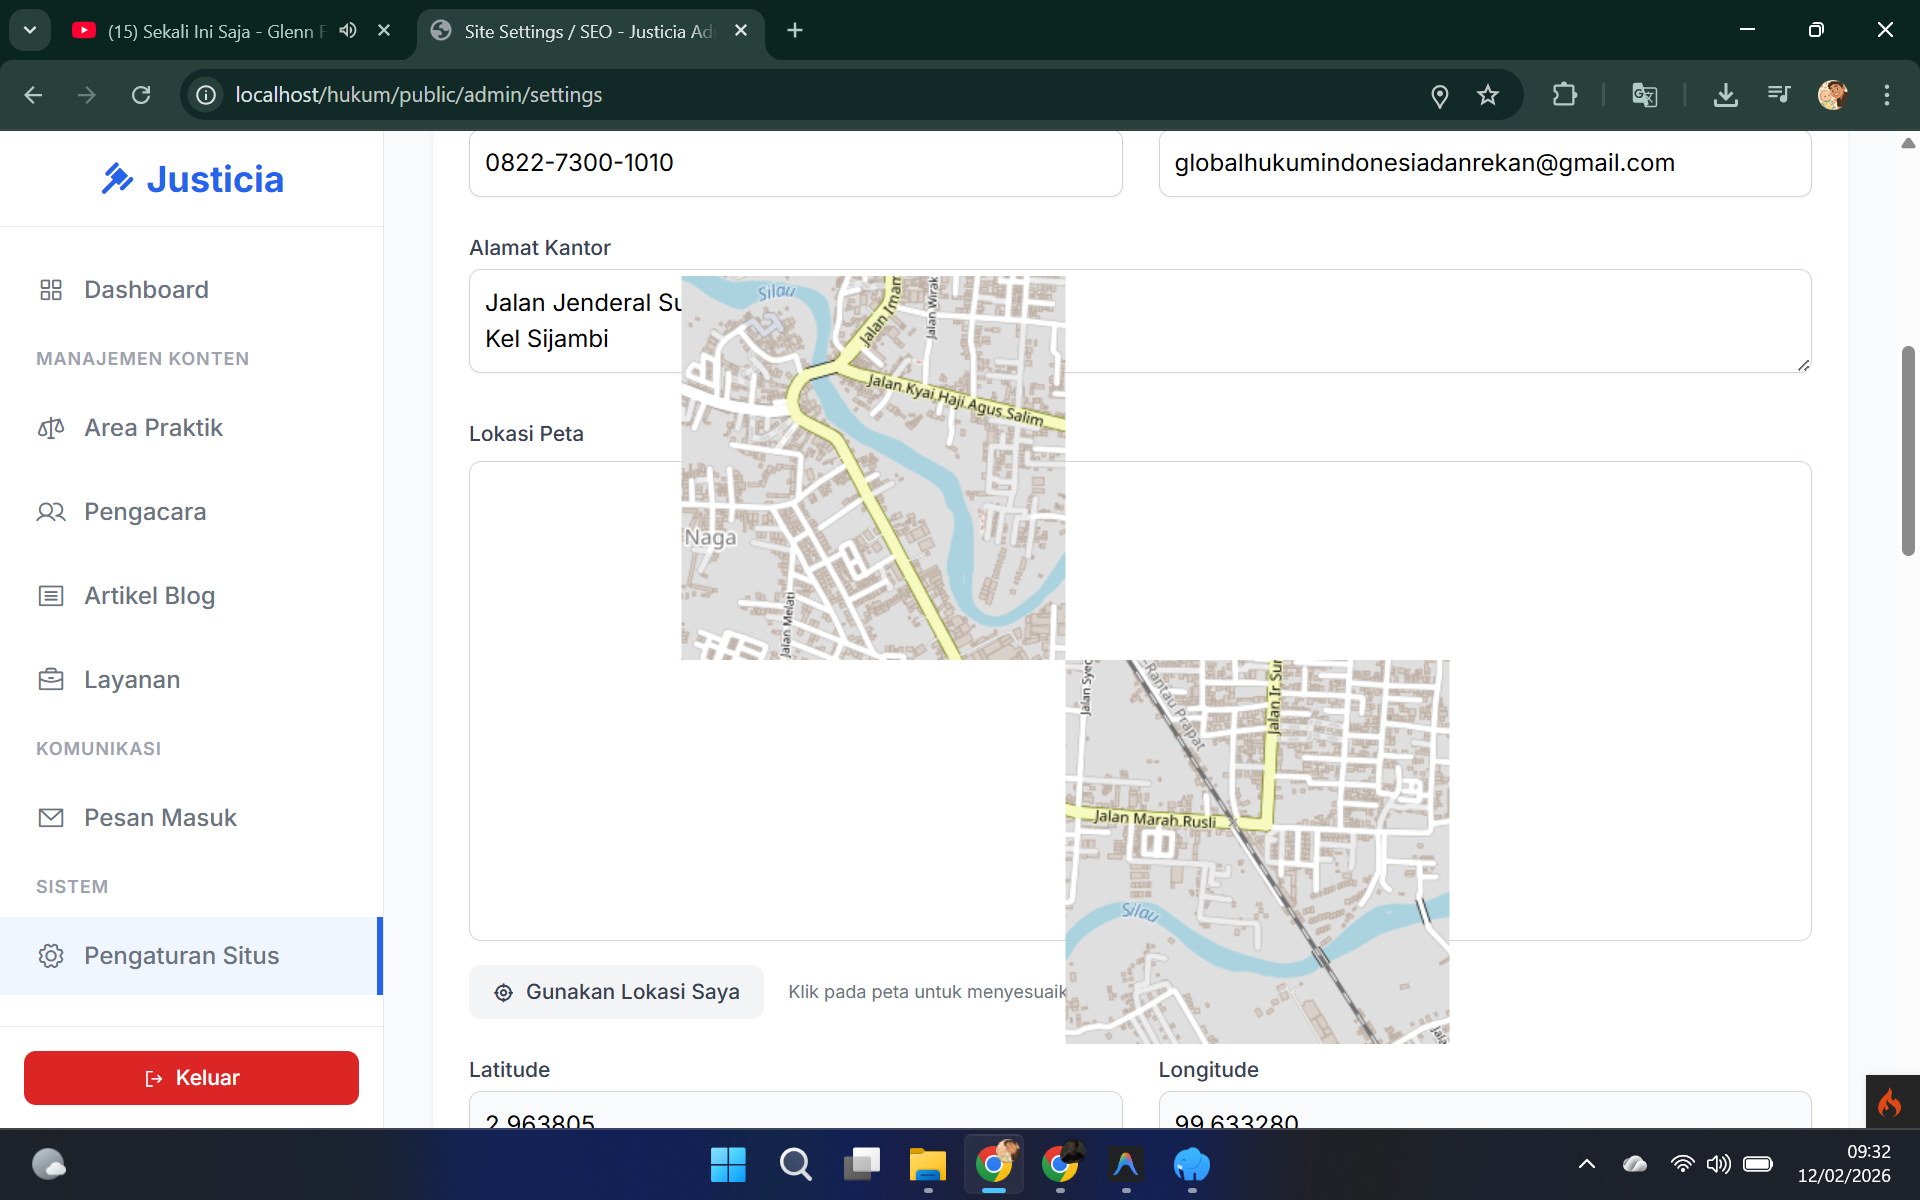Open the tab search dropdown arrow
This screenshot has height=1200, width=1920.
(x=30, y=30)
